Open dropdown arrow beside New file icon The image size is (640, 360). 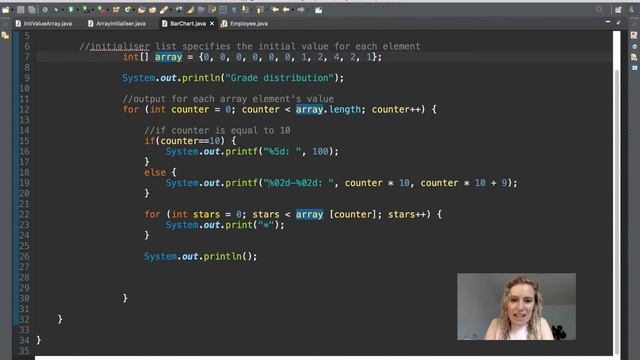(12, 10)
